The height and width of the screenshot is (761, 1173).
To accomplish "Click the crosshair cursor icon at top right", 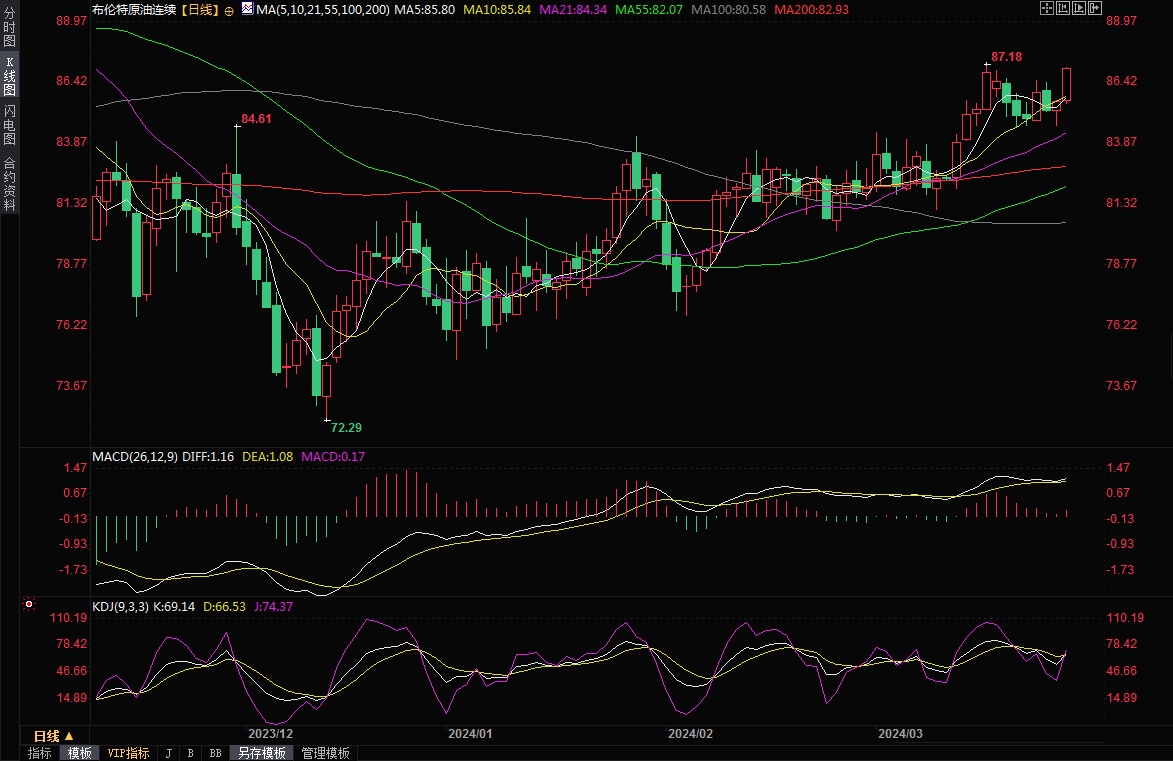I will pos(1047,8).
